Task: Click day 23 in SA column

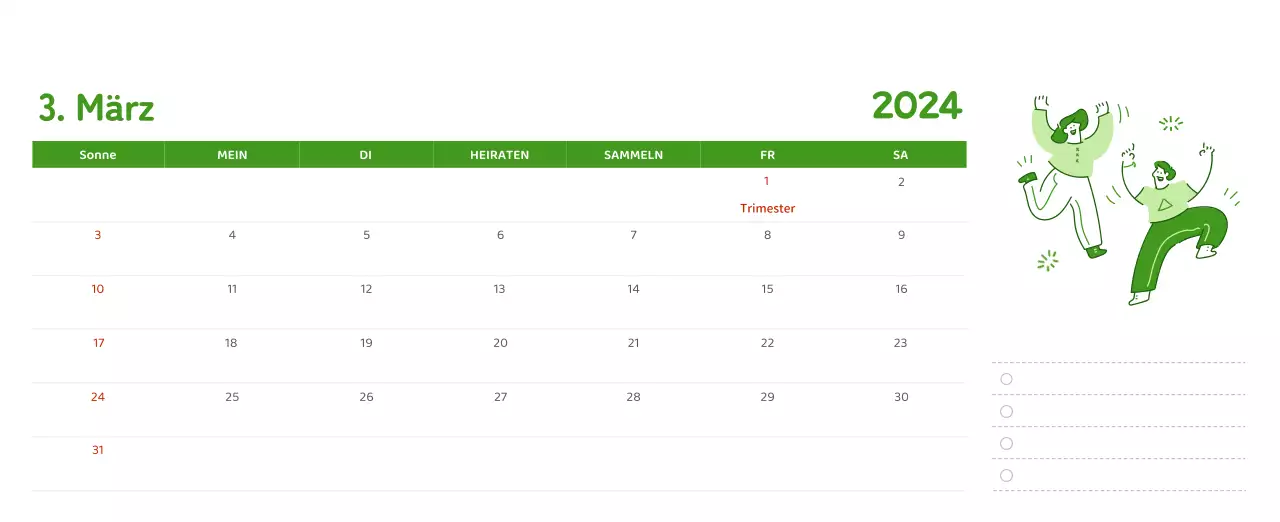Action: [x=900, y=343]
